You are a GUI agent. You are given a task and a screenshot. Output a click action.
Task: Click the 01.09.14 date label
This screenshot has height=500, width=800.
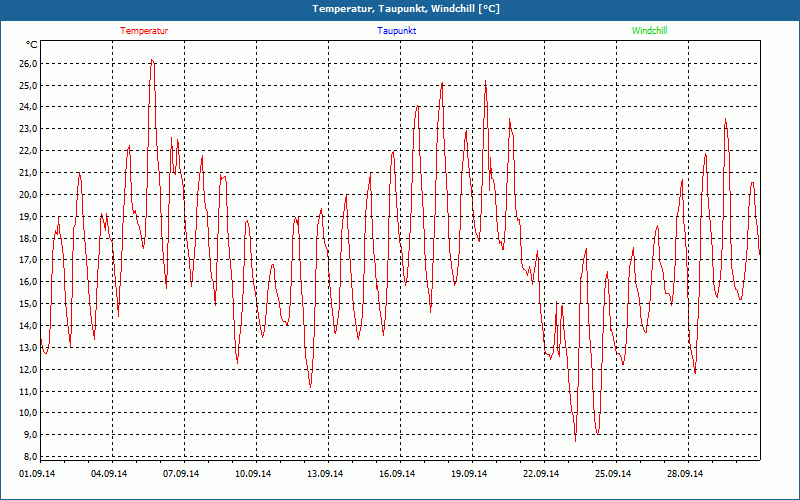coord(37,474)
